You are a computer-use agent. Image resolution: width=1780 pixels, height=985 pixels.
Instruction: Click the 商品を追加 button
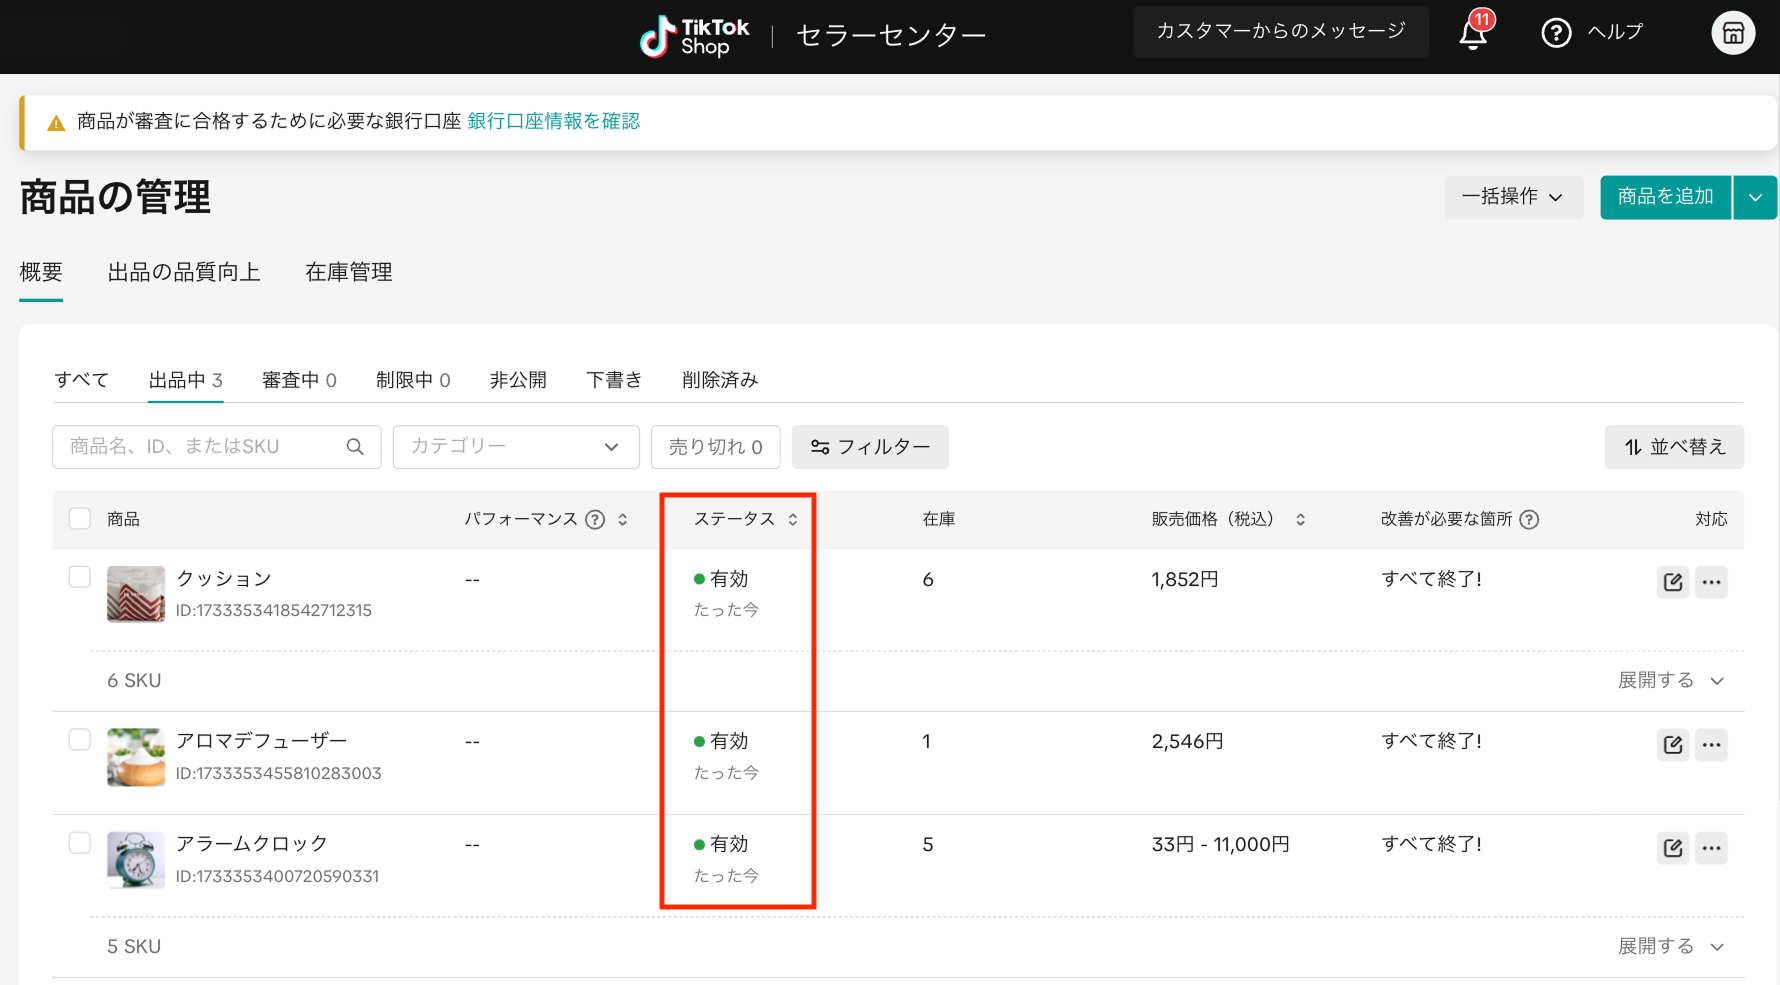pos(1664,197)
